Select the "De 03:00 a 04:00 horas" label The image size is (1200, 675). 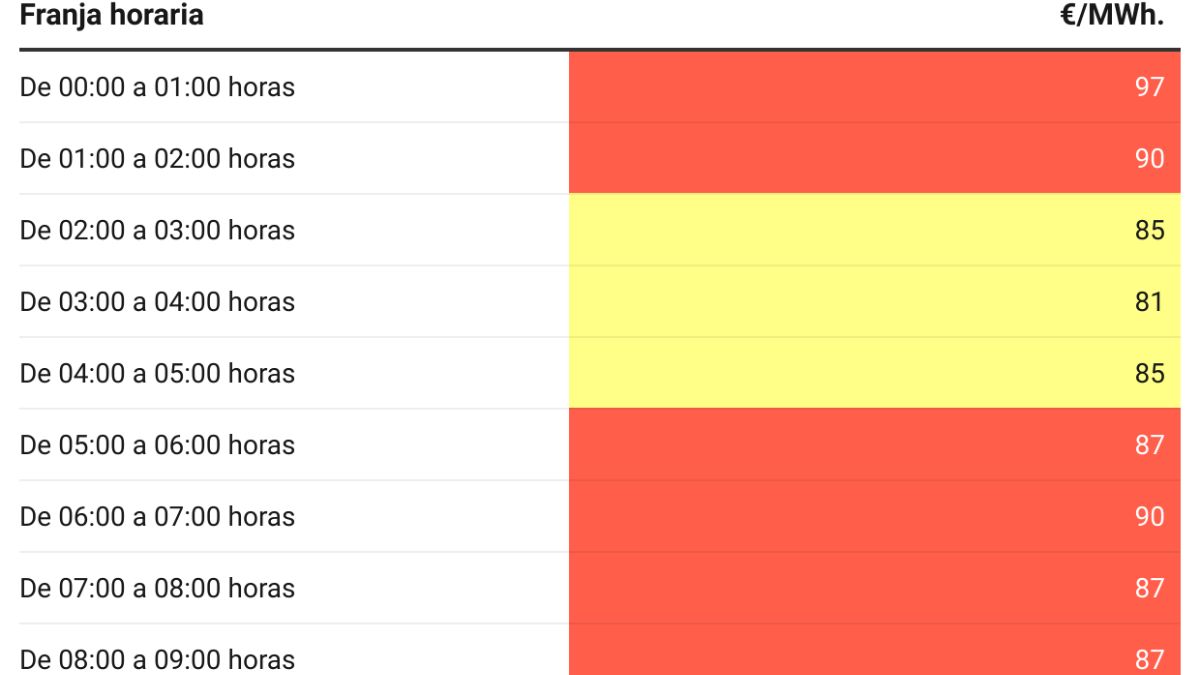click(157, 302)
